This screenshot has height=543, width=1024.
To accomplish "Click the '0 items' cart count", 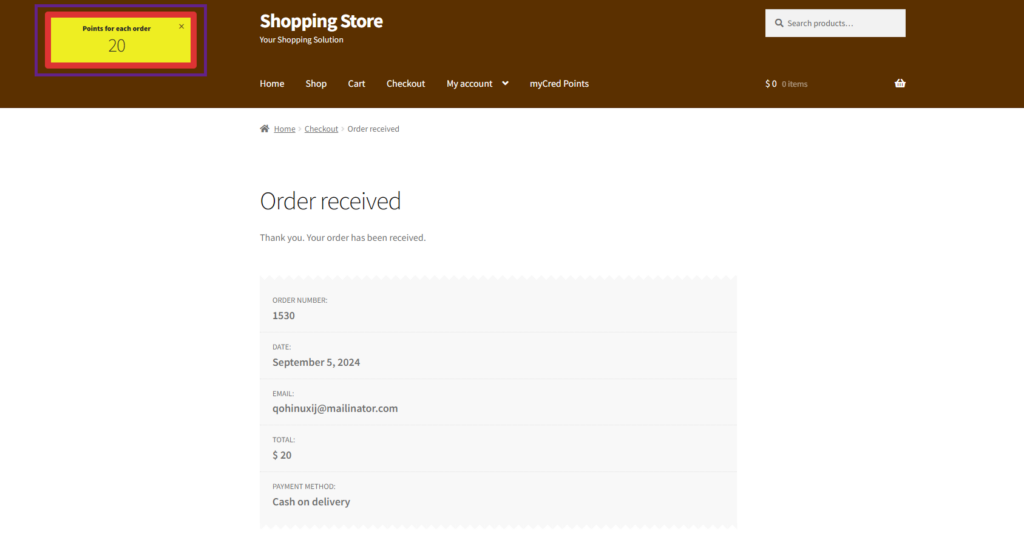I will (x=795, y=84).
